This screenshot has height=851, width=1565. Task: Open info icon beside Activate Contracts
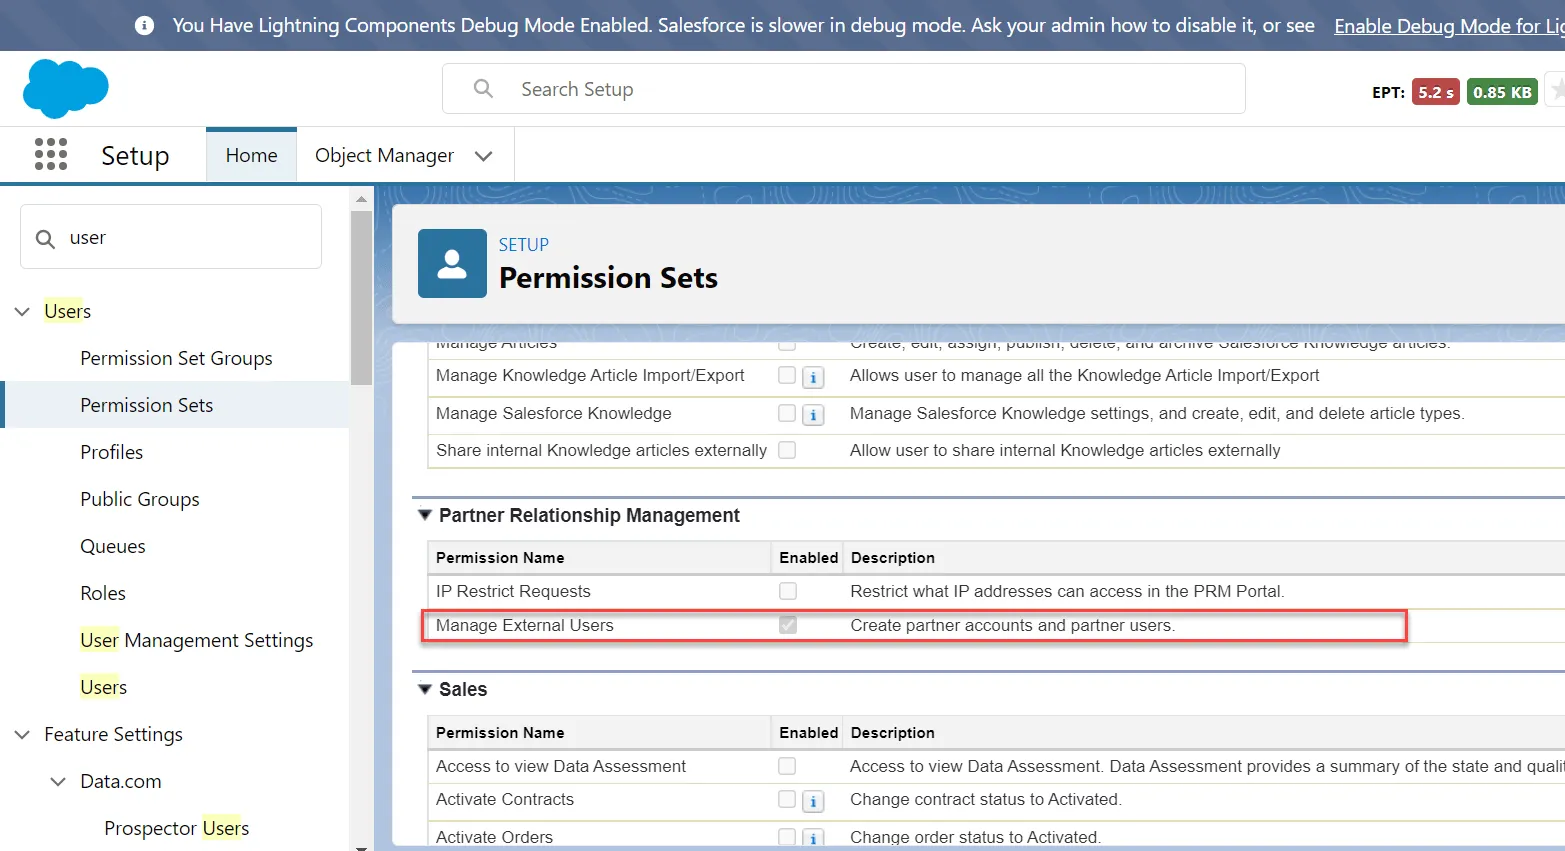(x=813, y=800)
